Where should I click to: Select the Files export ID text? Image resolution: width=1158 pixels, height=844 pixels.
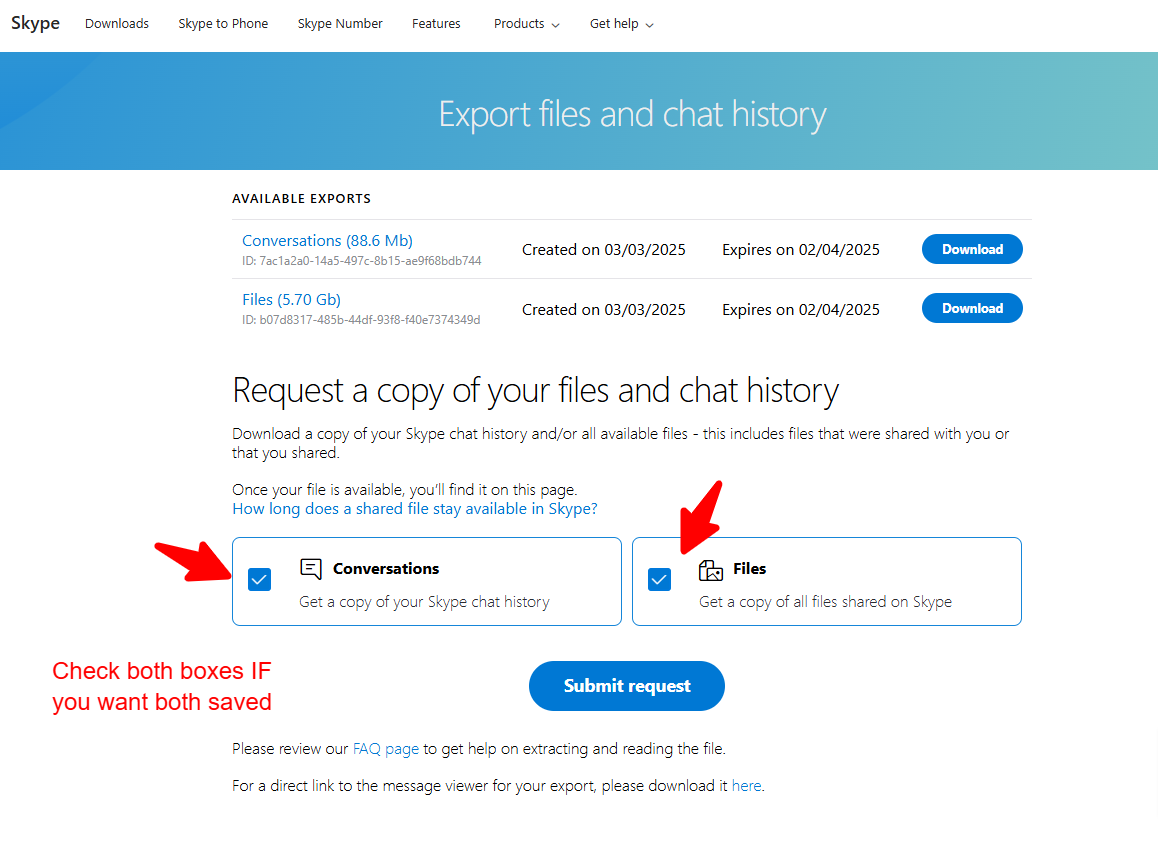pyautogui.click(x=361, y=320)
